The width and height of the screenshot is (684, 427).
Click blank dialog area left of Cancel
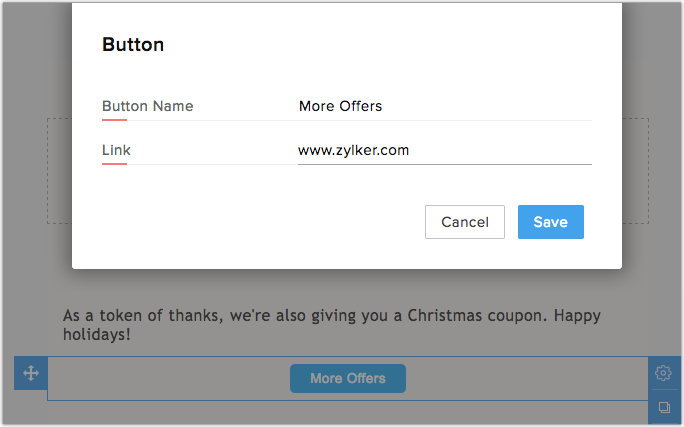(x=250, y=222)
